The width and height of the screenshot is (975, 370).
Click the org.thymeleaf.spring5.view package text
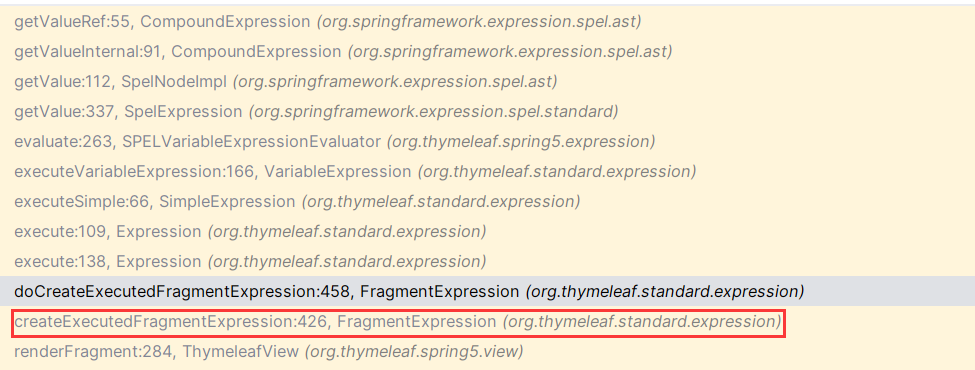click(414, 352)
